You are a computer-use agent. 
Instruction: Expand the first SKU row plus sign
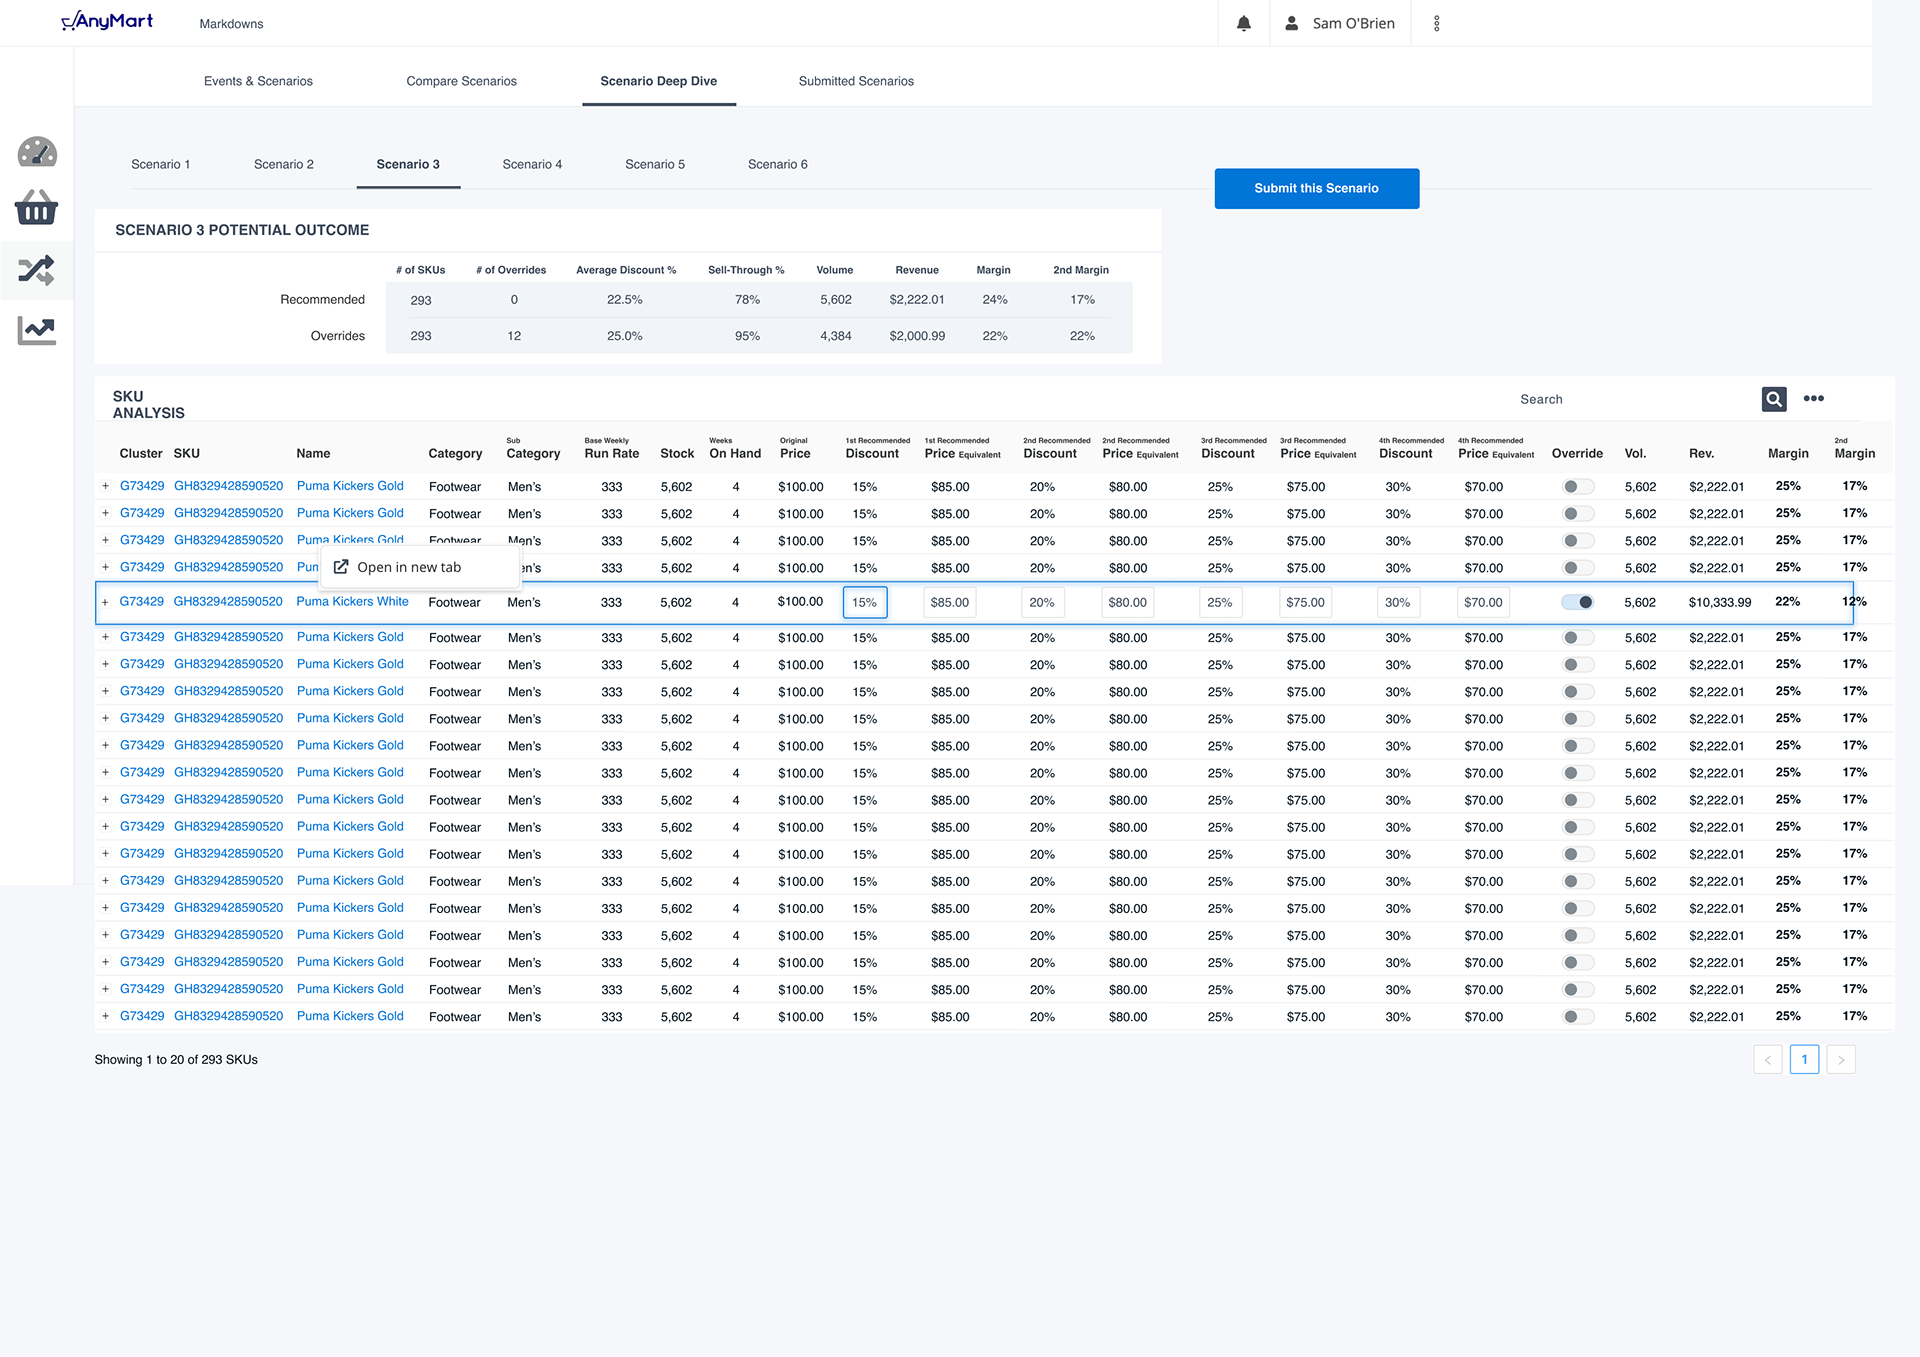tap(105, 486)
